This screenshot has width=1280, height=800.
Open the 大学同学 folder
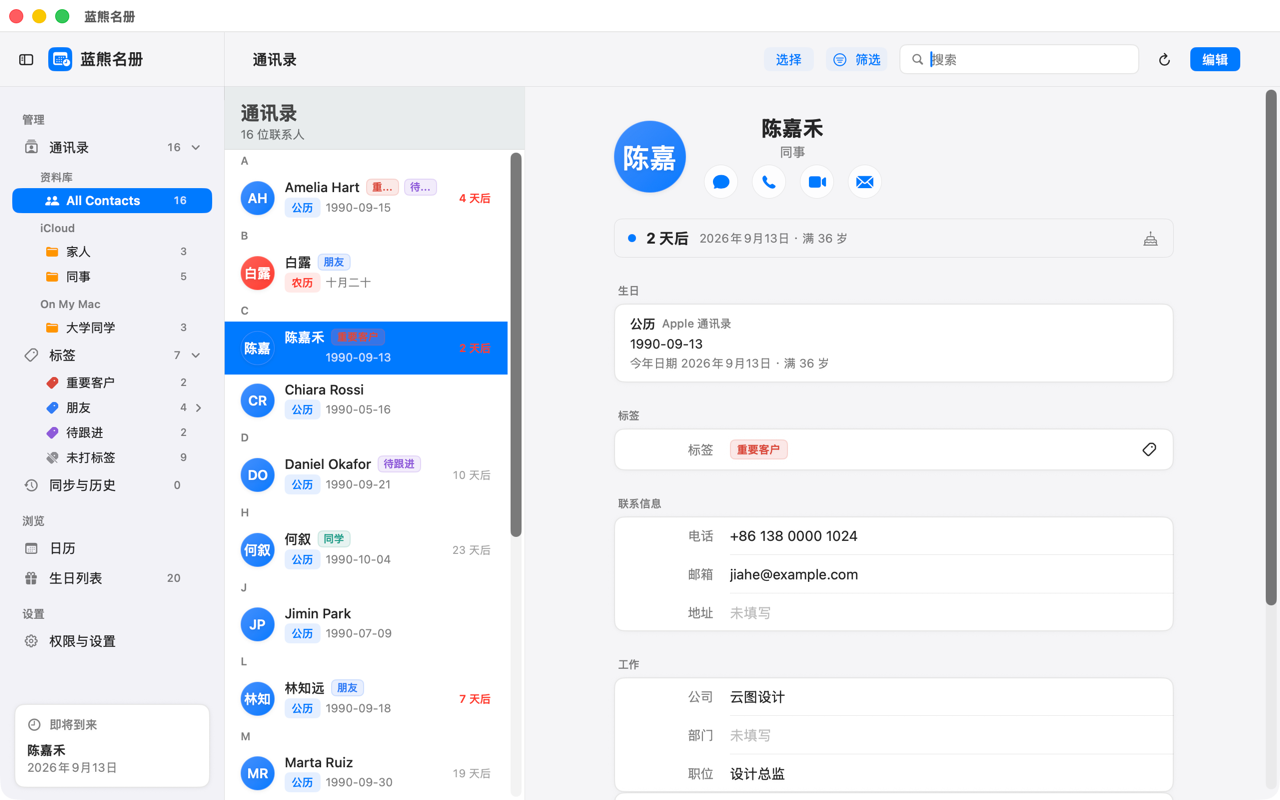click(112, 328)
